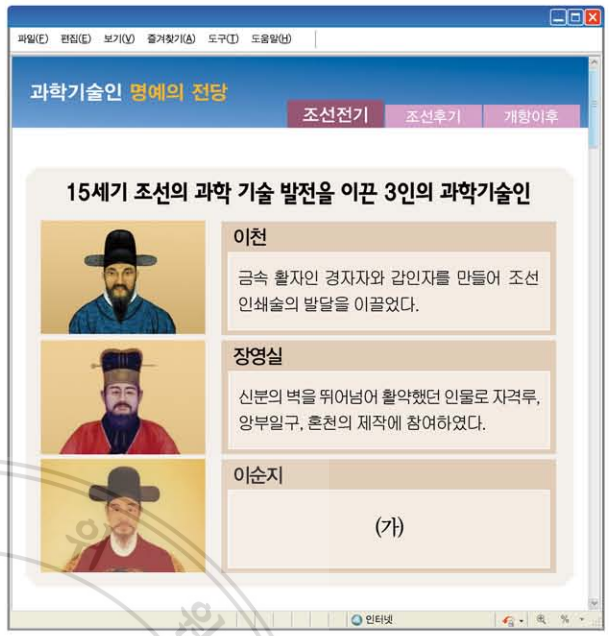Click the zoom magnifier icon

pyautogui.click(x=540, y=619)
